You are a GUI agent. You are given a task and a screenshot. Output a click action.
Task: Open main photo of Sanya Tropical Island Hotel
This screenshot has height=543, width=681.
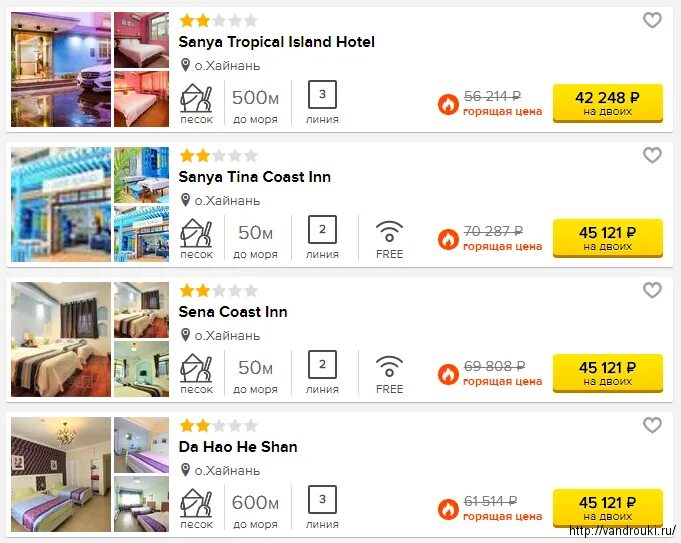click(x=61, y=70)
